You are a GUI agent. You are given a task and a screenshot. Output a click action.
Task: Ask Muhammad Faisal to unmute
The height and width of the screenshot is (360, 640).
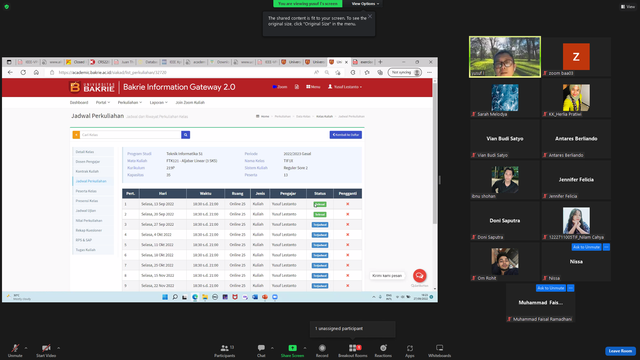point(551,288)
